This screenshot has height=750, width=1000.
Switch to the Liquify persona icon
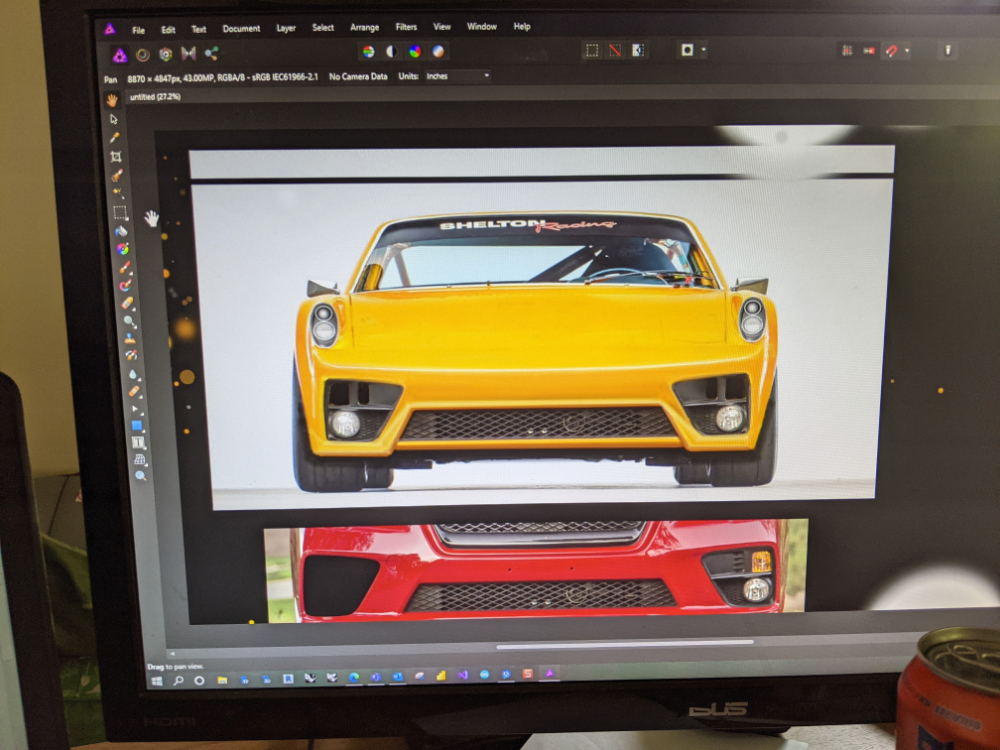(x=142, y=54)
